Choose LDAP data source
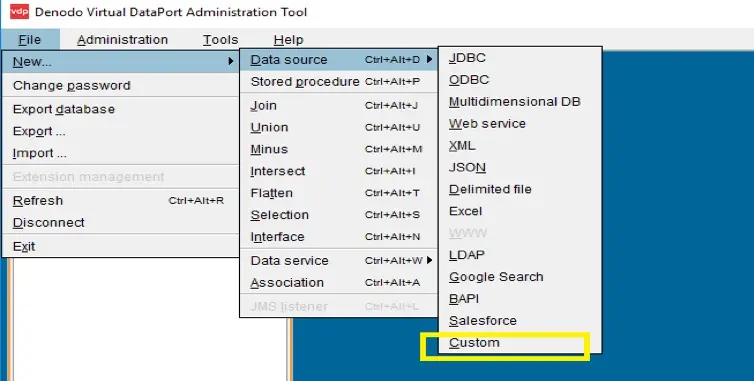The height and width of the screenshot is (381, 754). click(x=520, y=255)
